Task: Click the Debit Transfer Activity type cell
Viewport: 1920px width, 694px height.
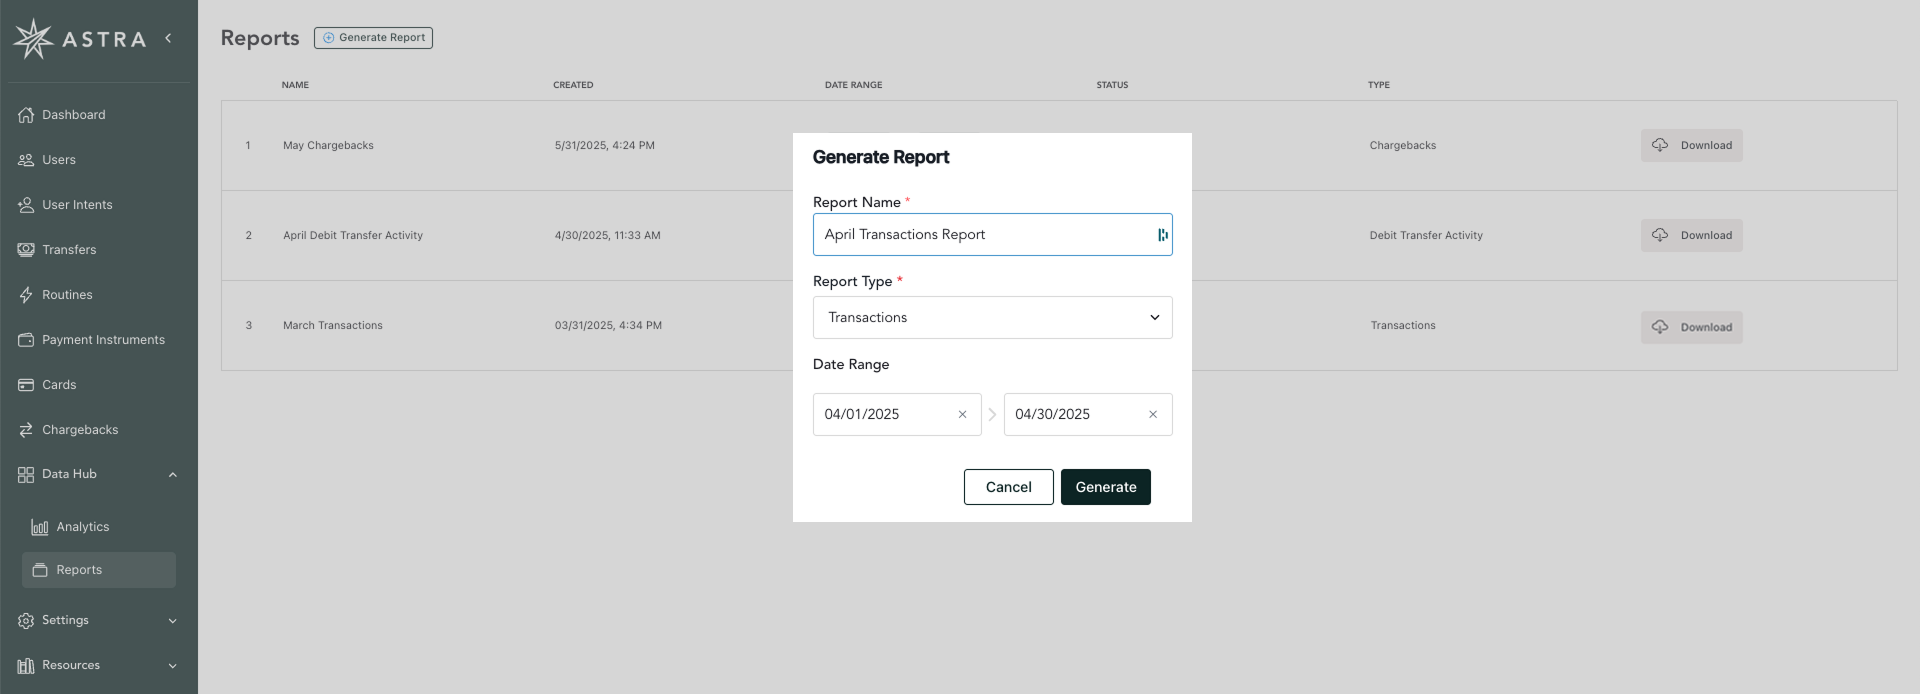Action: pos(1426,236)
